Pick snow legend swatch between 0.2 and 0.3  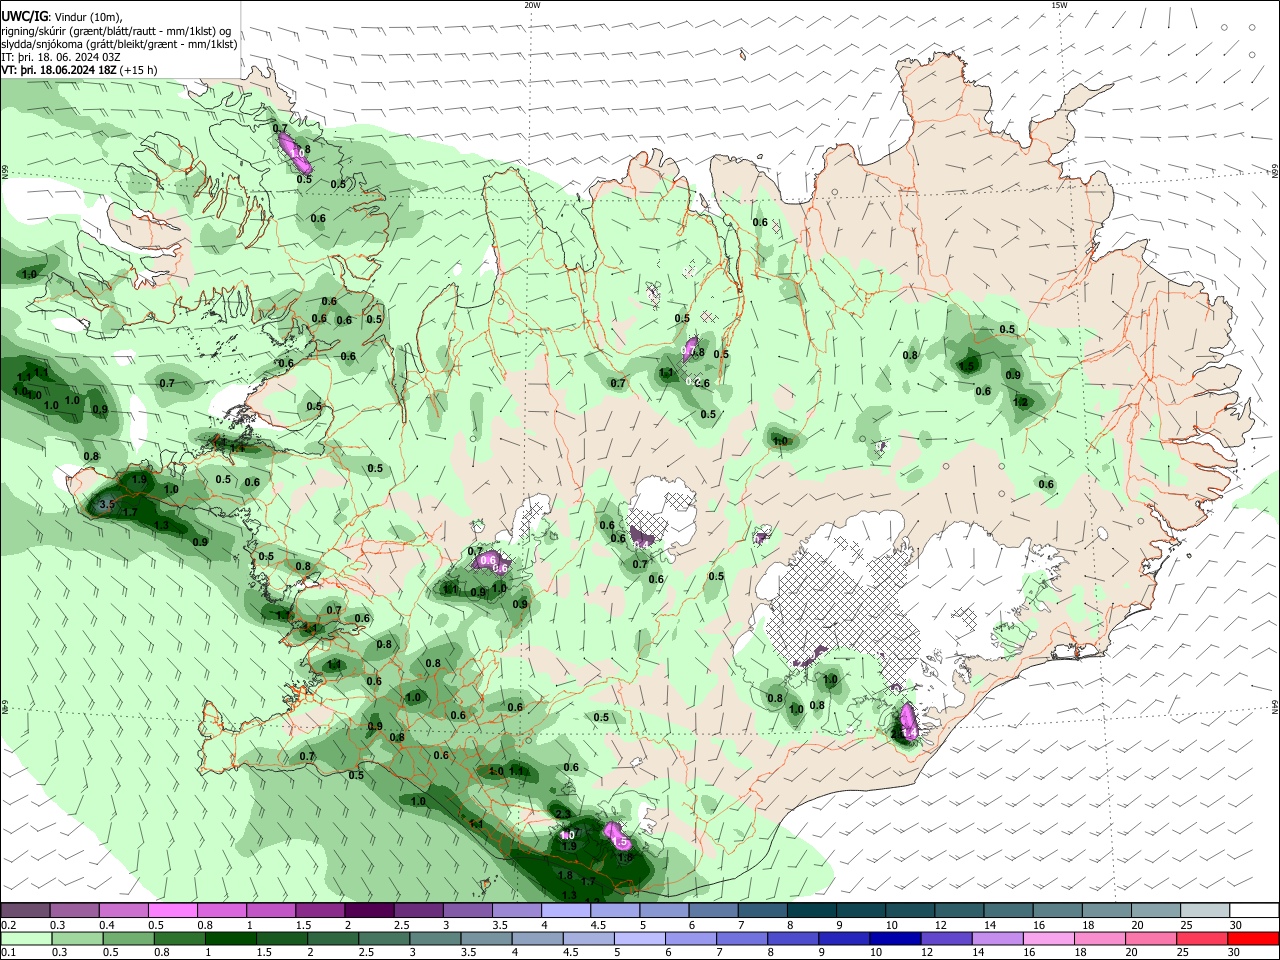pyautogui.click(x=25, y=911)
